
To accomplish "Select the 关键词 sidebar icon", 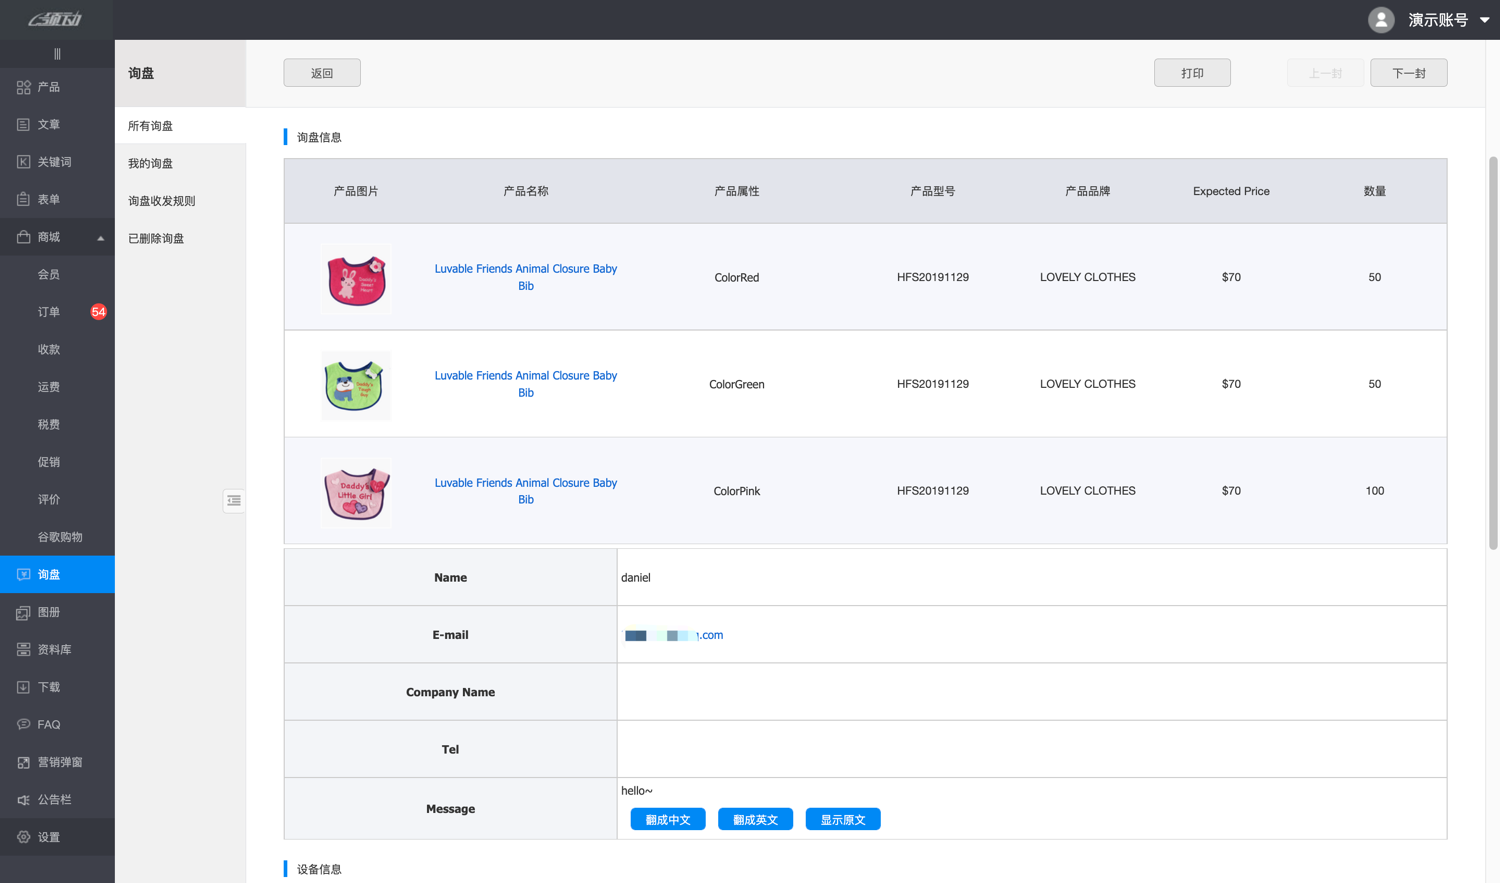I will pyautogui.click(x=23, y=162).
